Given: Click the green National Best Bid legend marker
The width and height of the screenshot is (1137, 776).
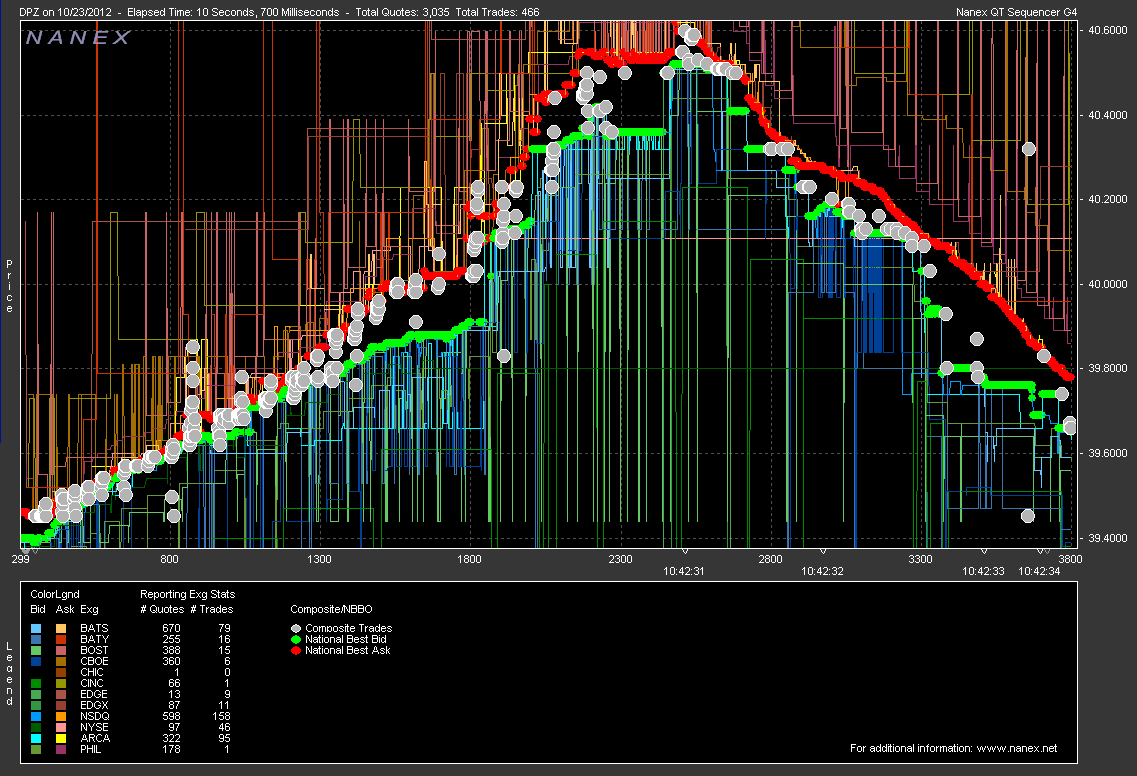Looking at the screenshot, I should (x=296, y=640).
